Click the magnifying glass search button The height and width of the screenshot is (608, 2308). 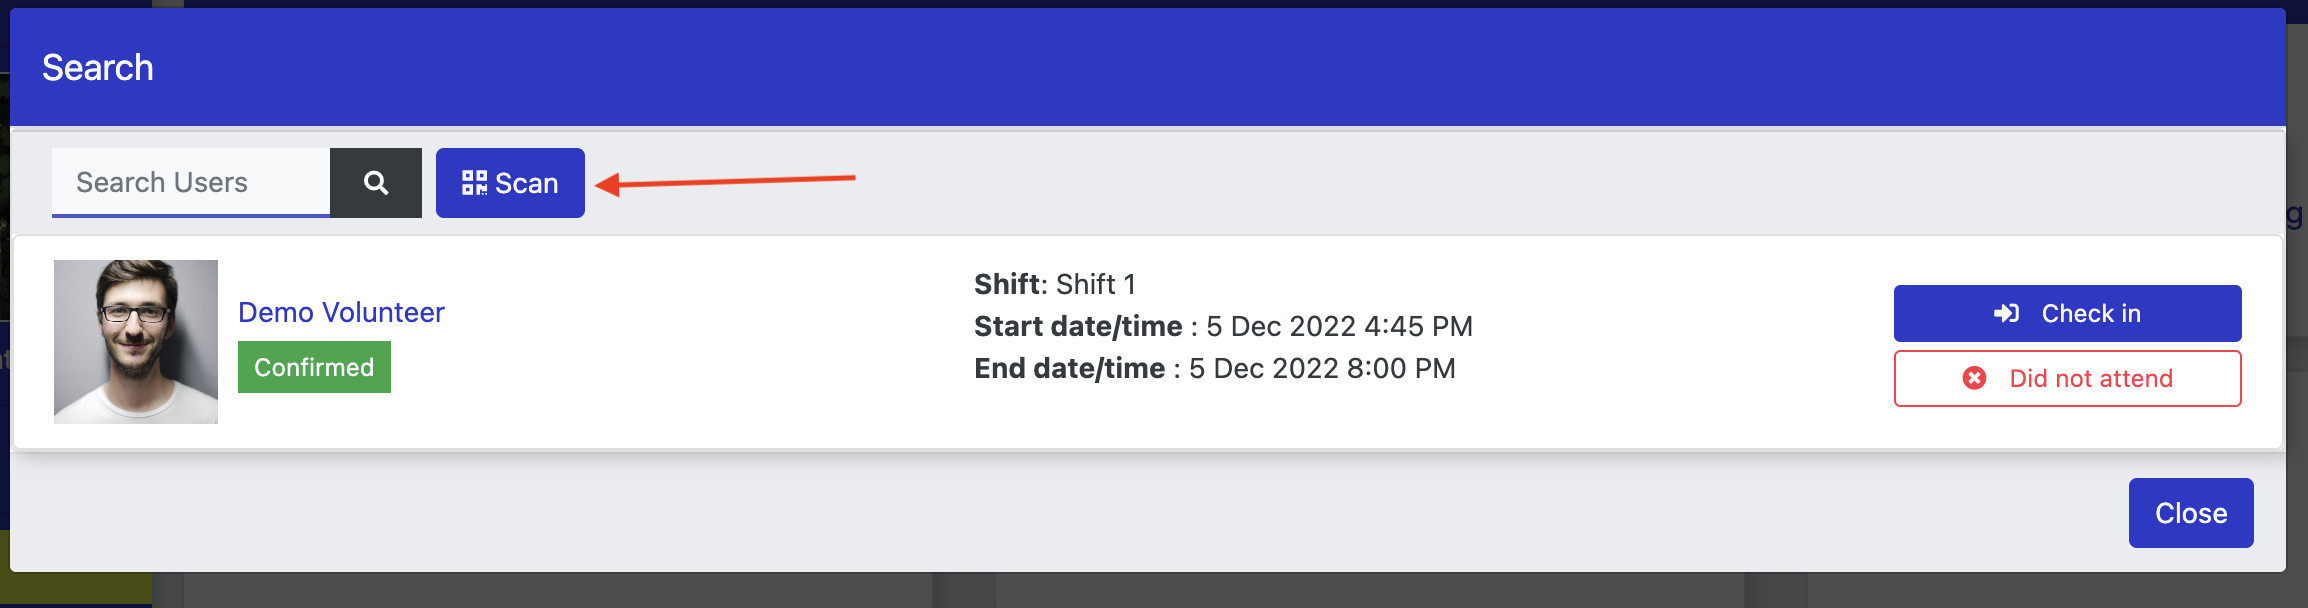click(376, 183)
